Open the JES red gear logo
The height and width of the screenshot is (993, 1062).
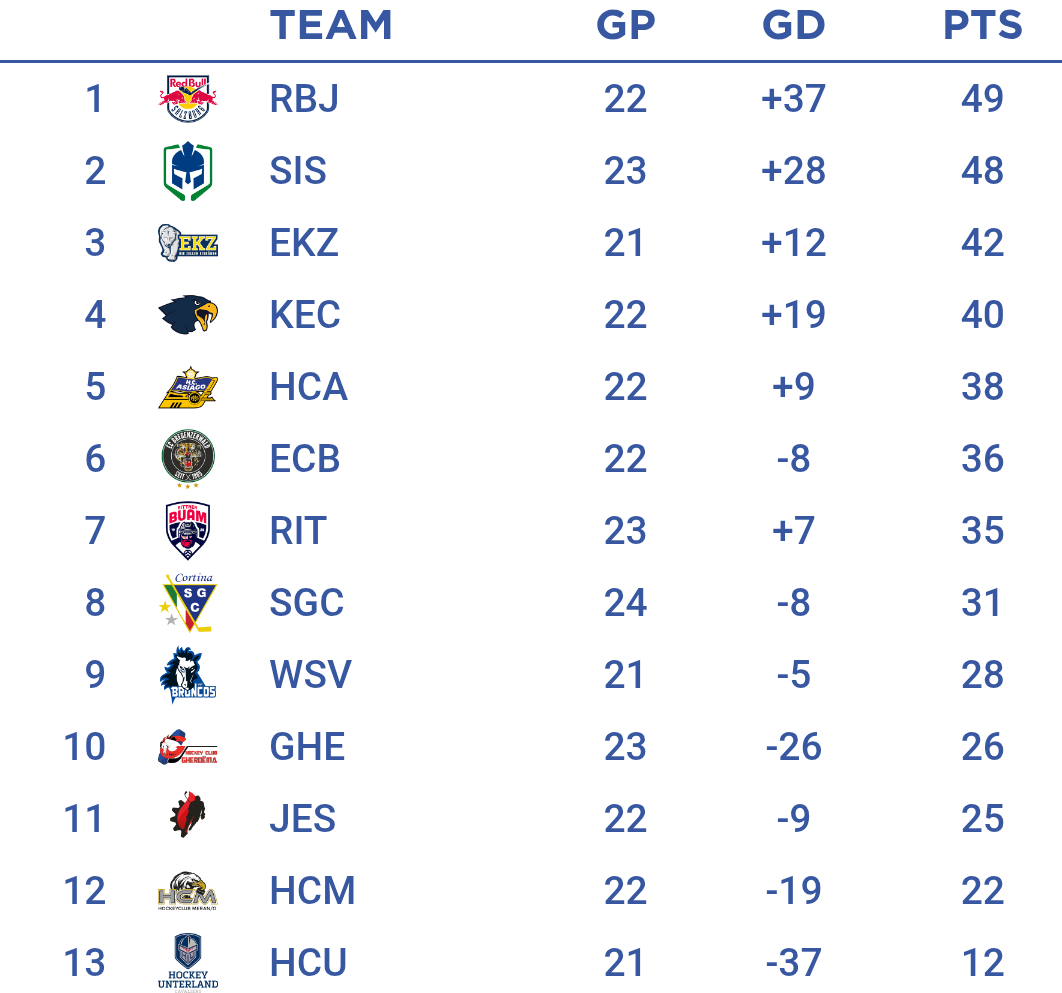click(188, 814)
